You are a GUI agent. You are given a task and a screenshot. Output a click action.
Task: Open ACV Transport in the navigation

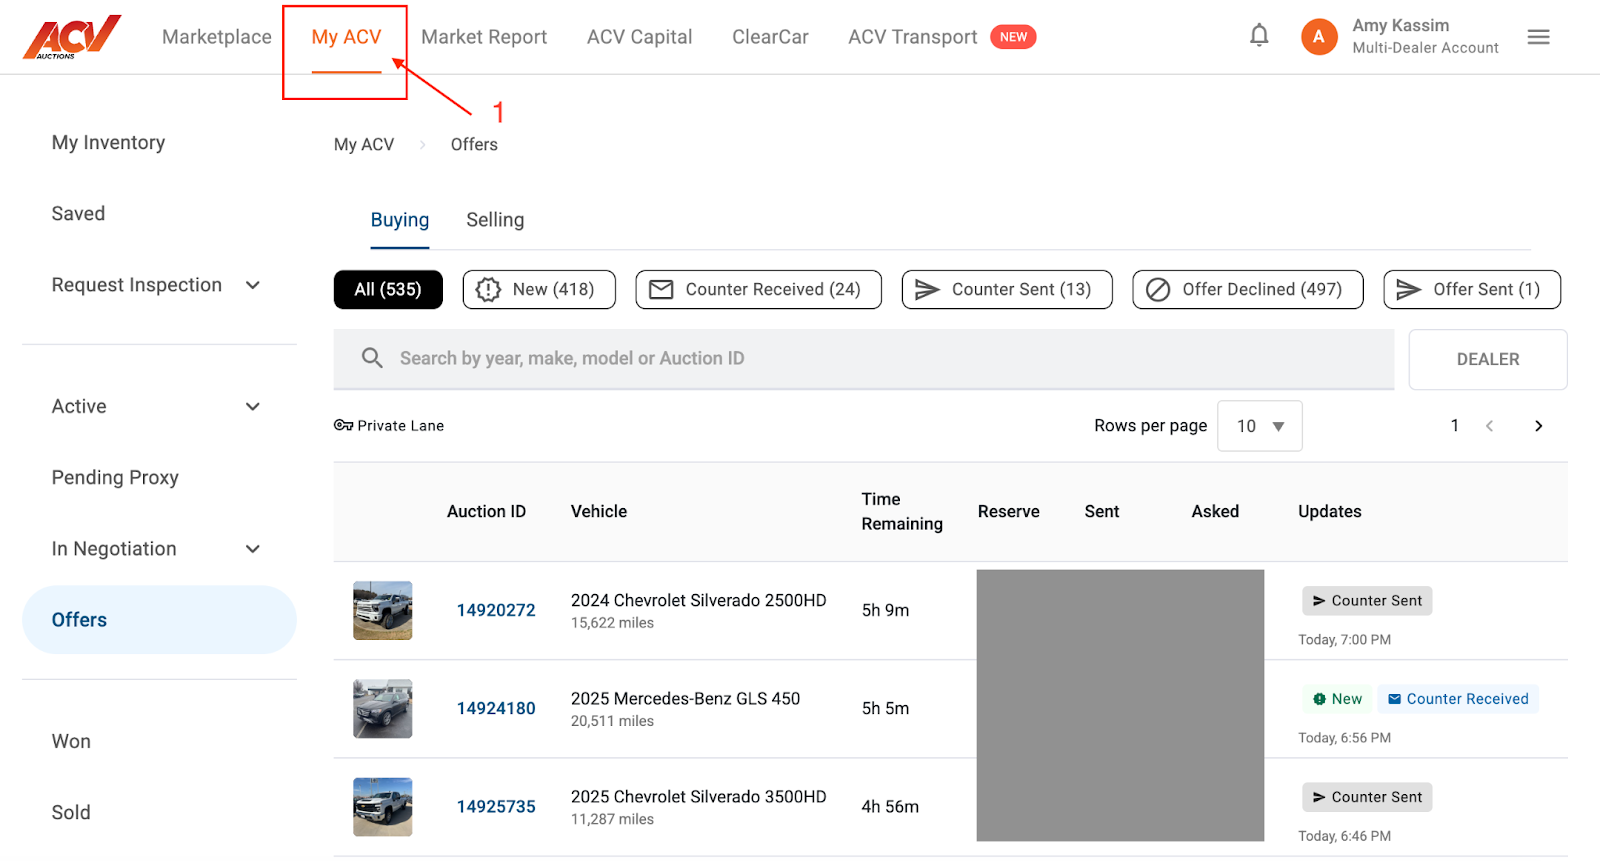[913, 37]
